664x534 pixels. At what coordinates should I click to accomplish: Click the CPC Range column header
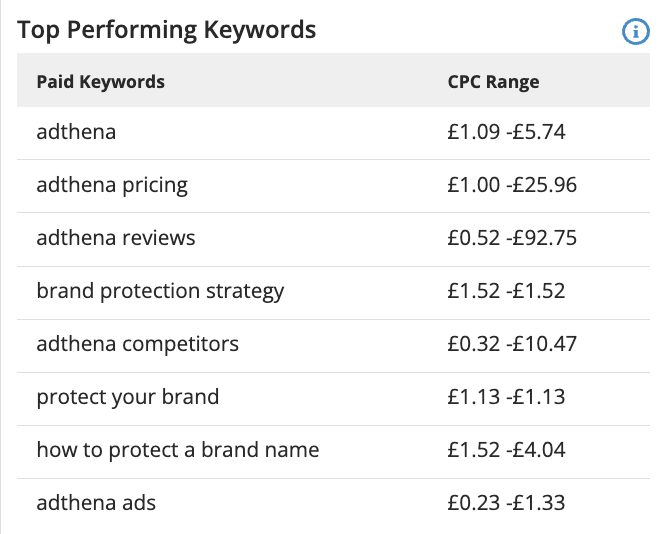coord(493,82)
